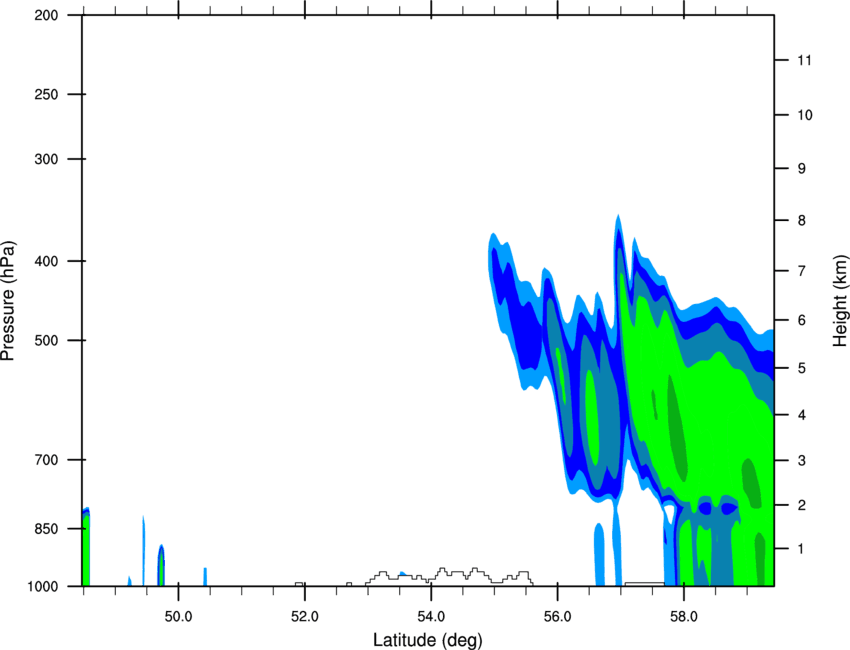
Task: Pick the 11 km height label
Action: (805, 60)
